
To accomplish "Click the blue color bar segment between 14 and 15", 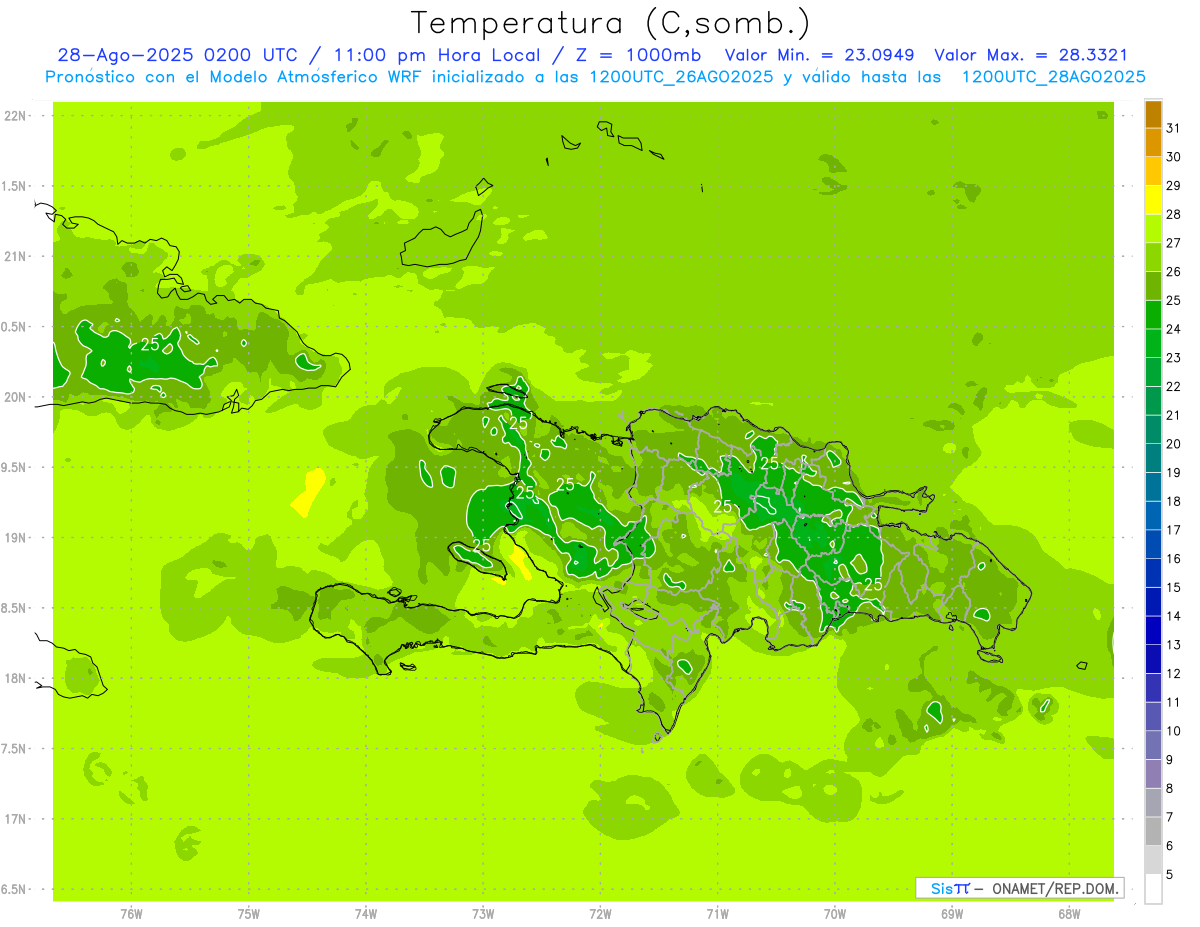I will [1153, 602].
